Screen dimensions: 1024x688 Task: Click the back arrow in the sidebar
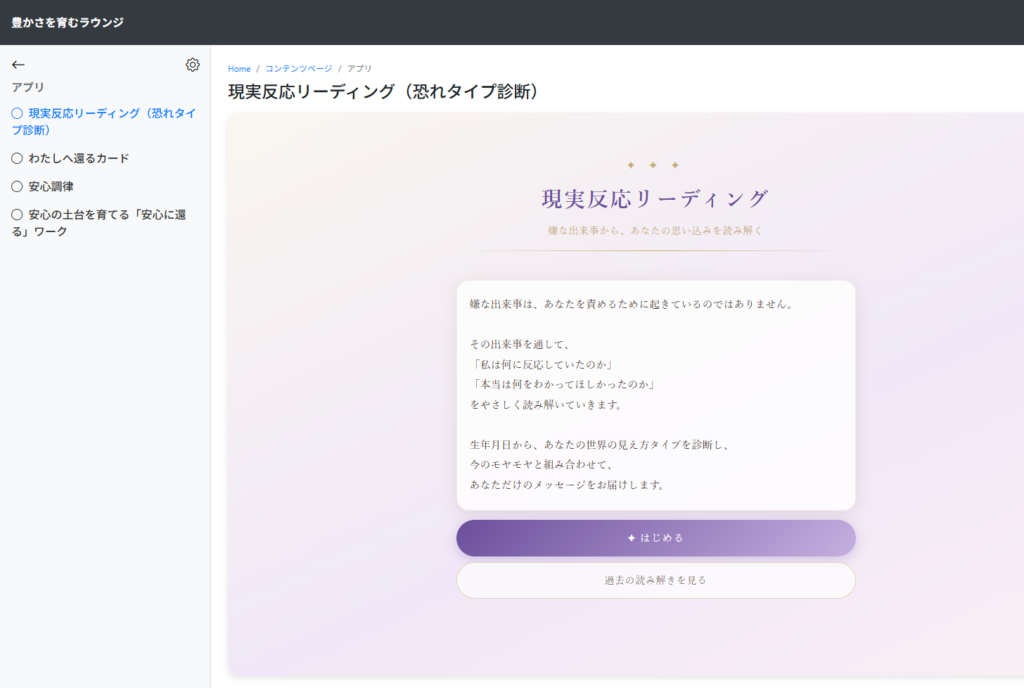click(18, 65)
